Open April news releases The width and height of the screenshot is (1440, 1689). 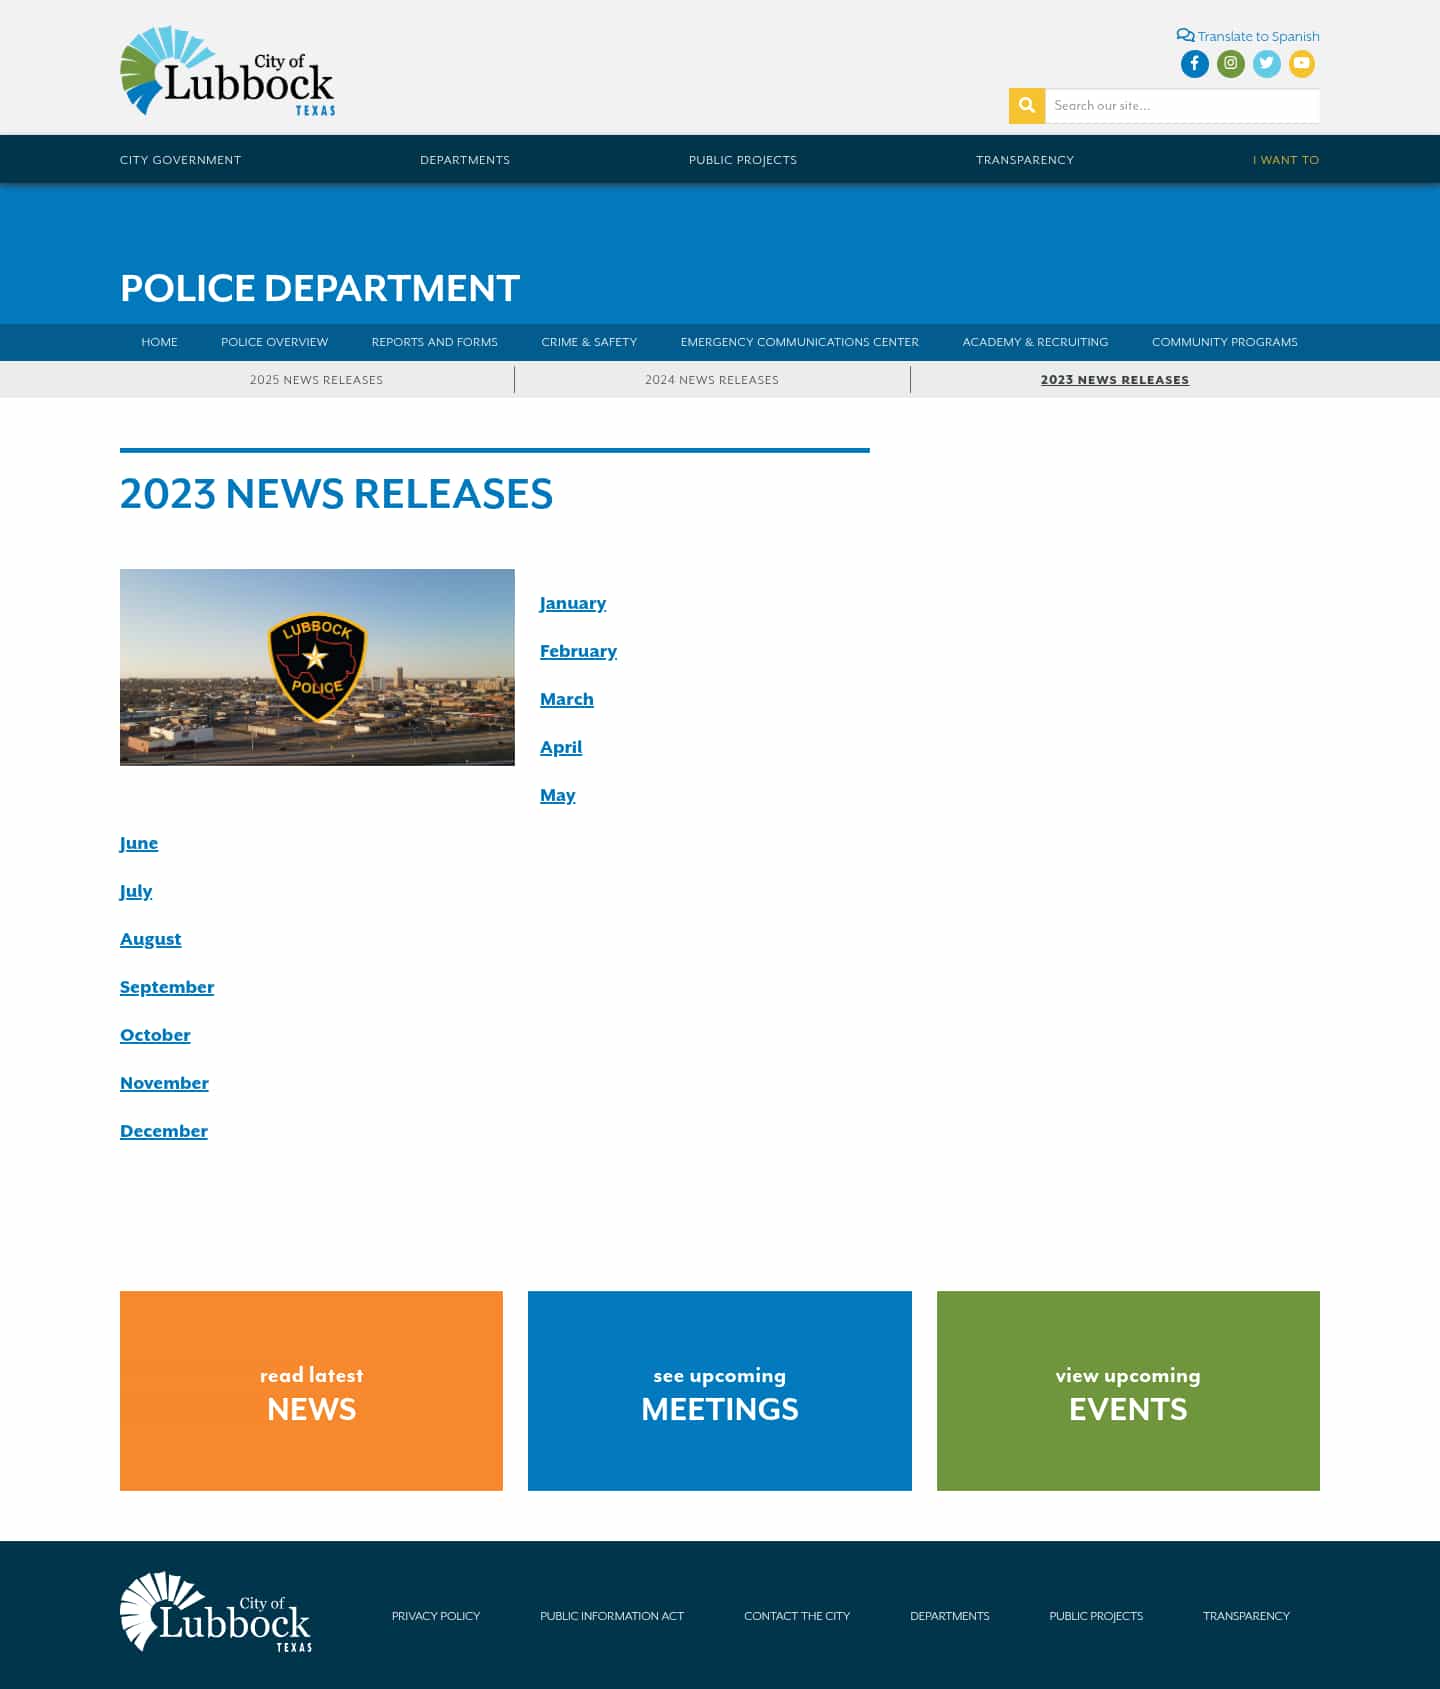click(561, 747)
